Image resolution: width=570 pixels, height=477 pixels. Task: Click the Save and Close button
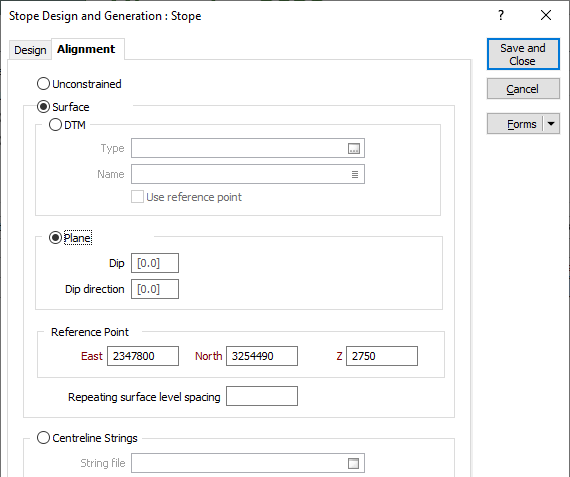point(523,54)
